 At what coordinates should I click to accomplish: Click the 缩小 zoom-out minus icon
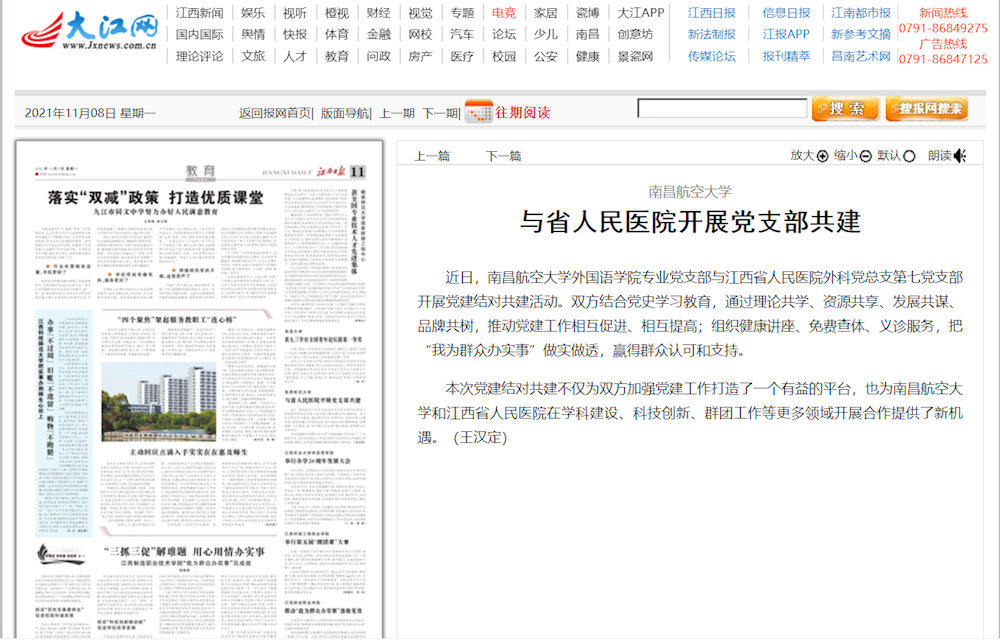click(x=866, y=156)
